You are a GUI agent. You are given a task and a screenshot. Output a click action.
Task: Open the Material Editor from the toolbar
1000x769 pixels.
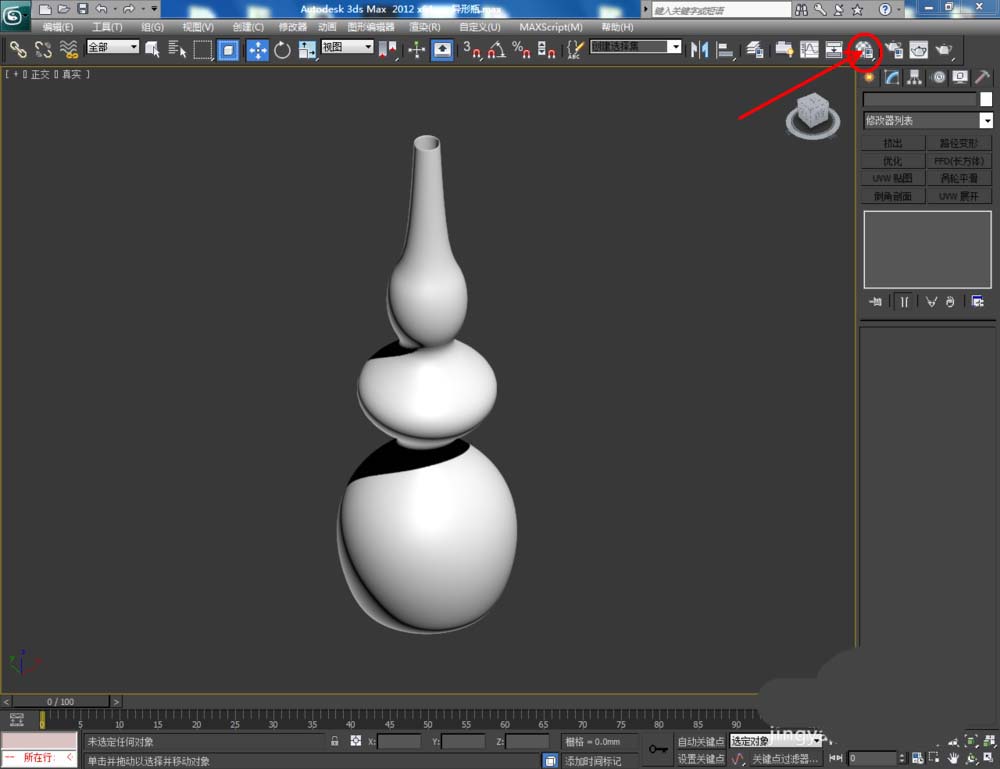tap(864, 49)
